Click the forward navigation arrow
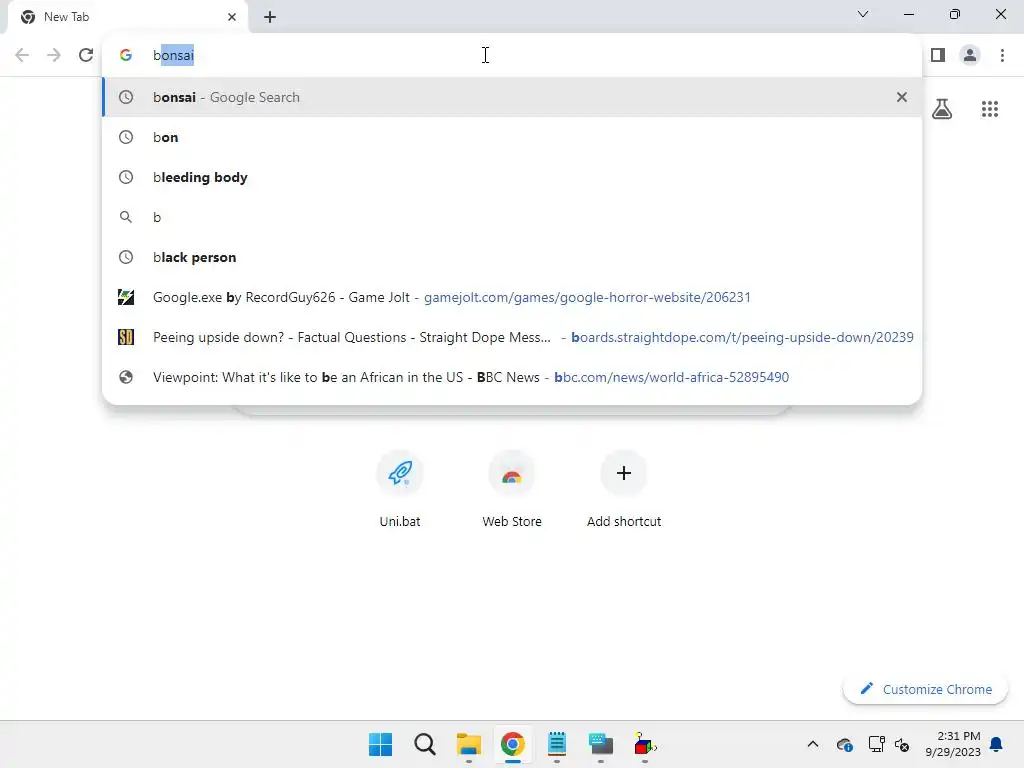The width and height of the screenshot is (1024, 768). pos(54,55)
